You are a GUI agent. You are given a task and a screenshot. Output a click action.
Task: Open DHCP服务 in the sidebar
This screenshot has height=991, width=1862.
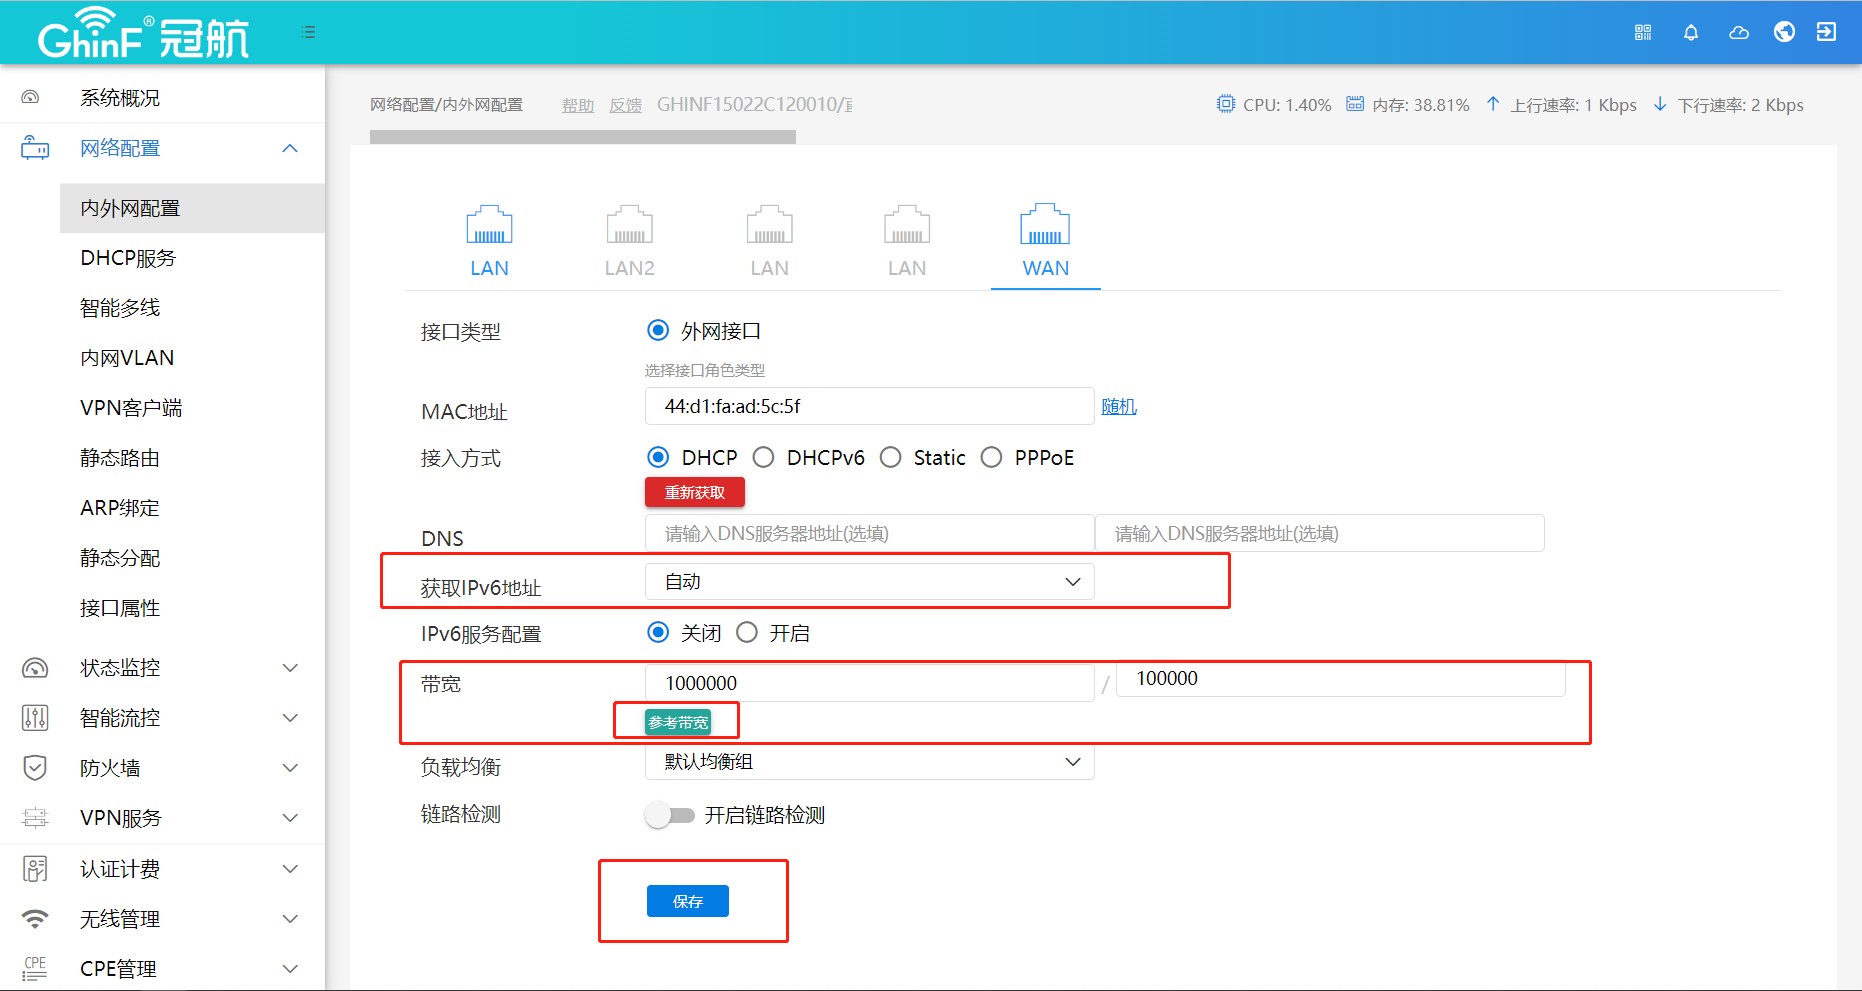pos(128,258)
